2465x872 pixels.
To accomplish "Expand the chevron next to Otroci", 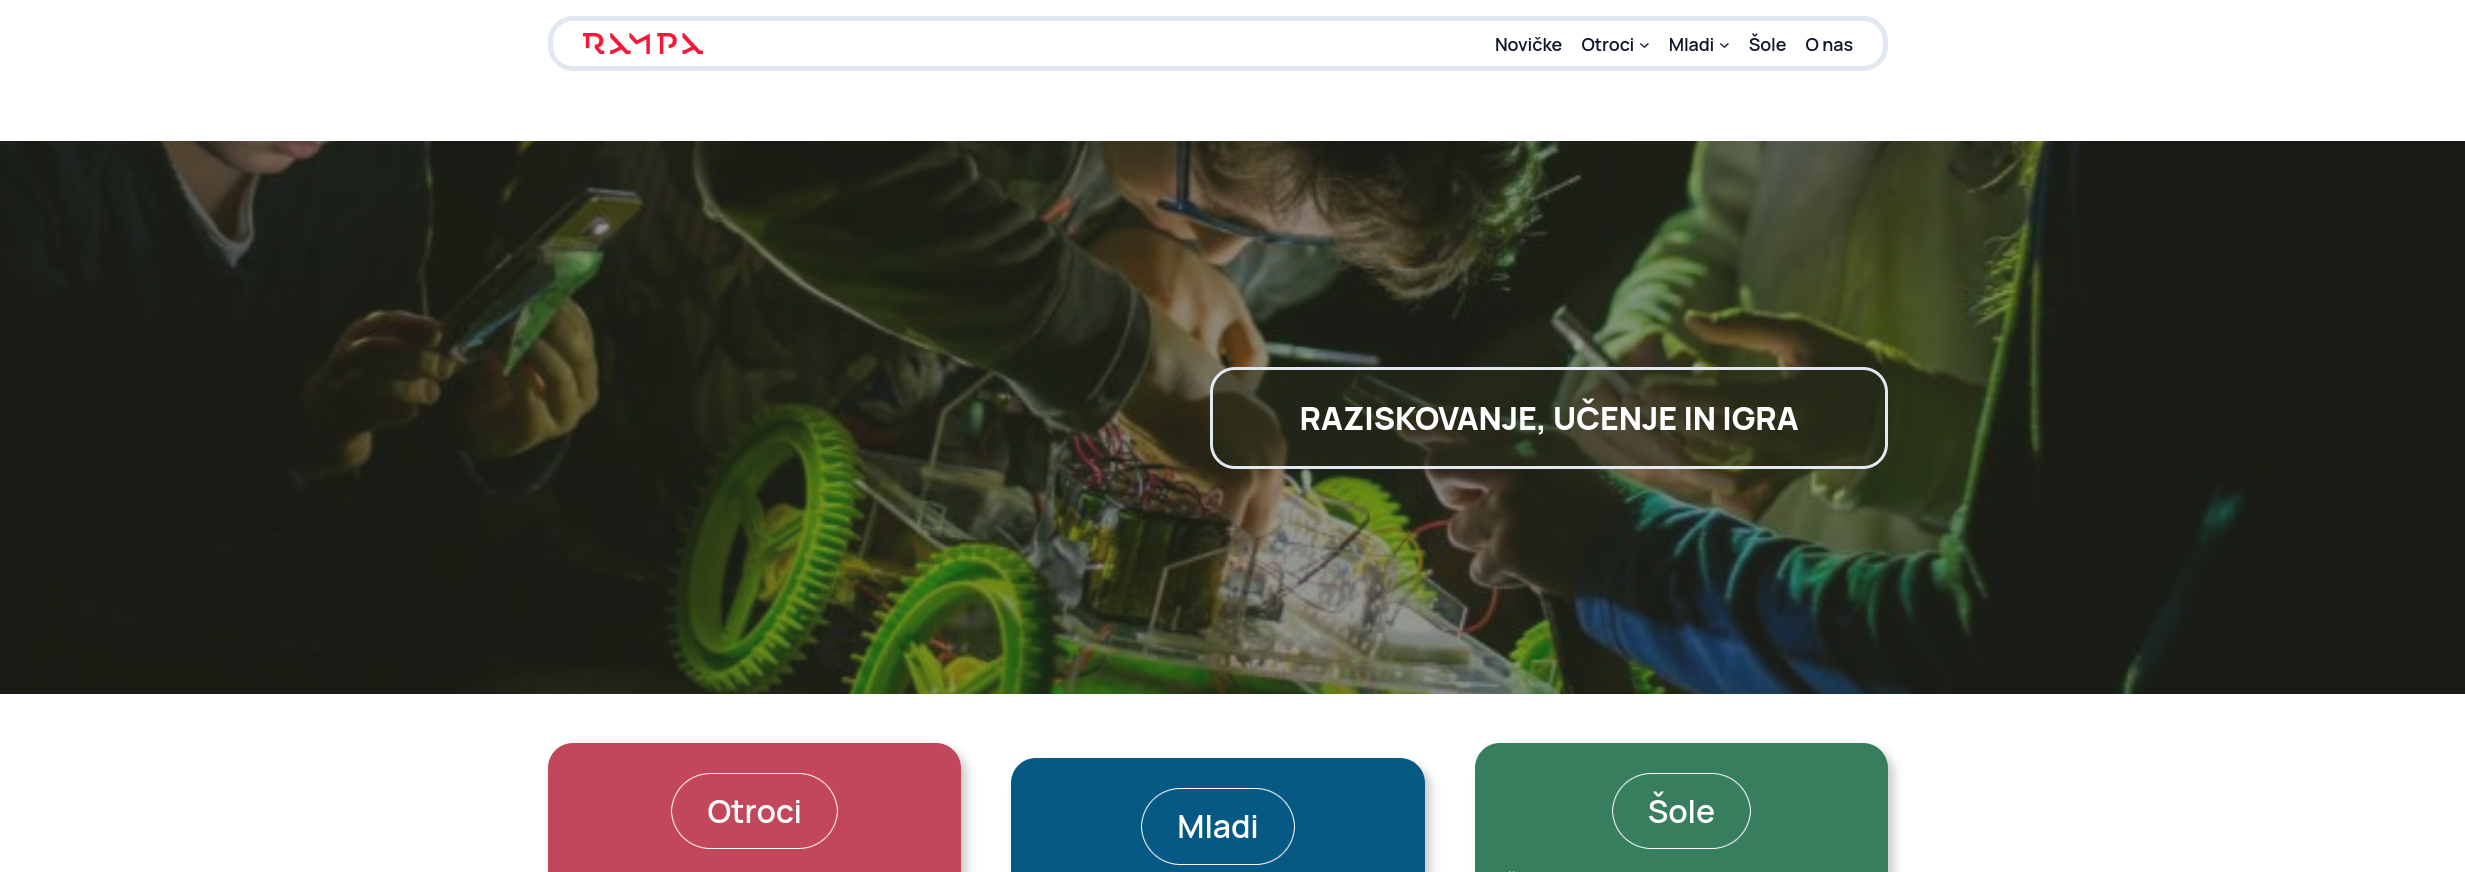I will coord(1644,46).
